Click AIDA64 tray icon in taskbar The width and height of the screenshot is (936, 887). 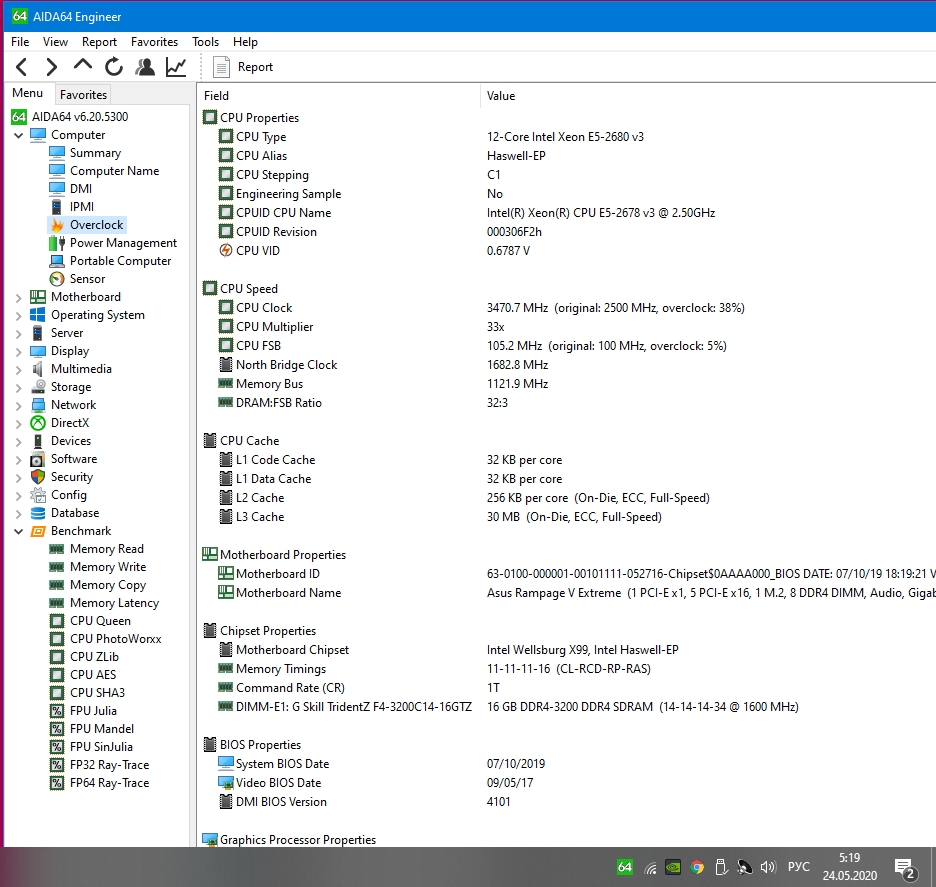(x=624, y=867)
